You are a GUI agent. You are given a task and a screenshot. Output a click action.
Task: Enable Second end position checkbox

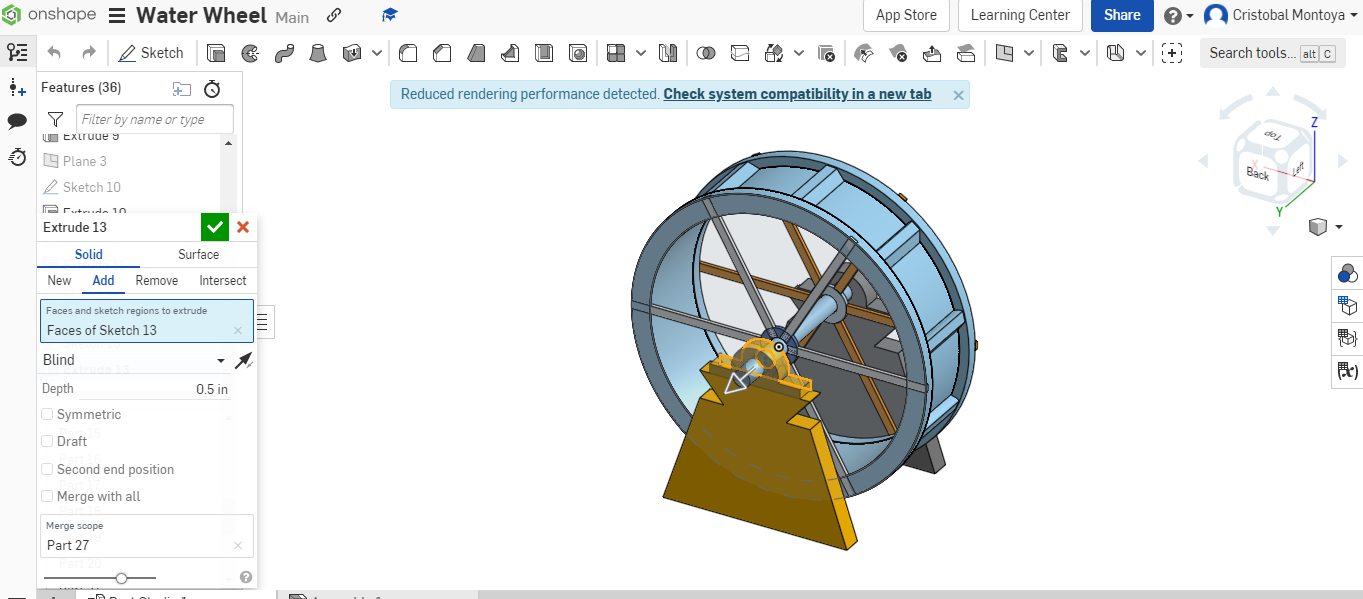click(47, 469)
